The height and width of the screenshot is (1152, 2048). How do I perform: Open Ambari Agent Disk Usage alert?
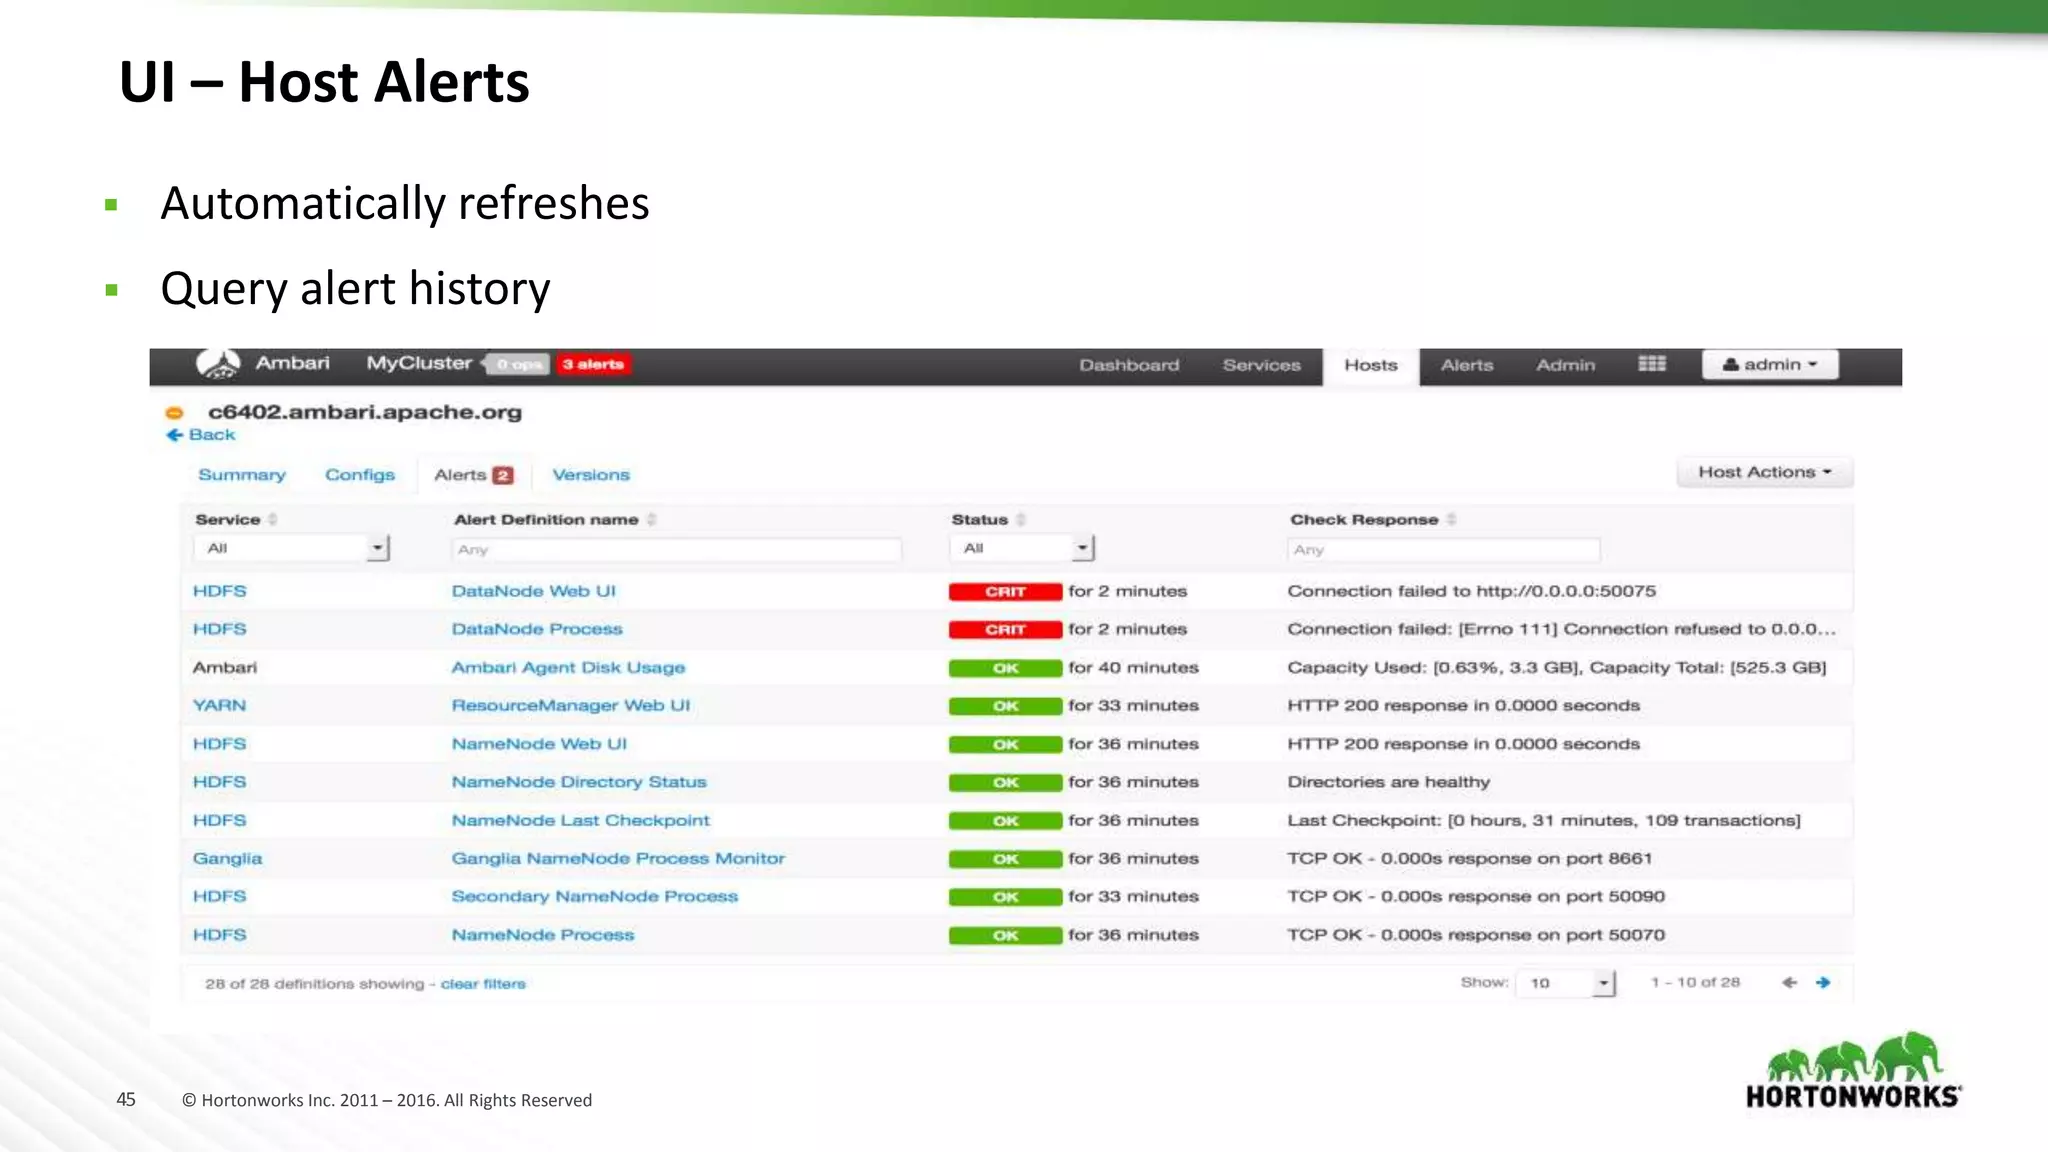568,668
